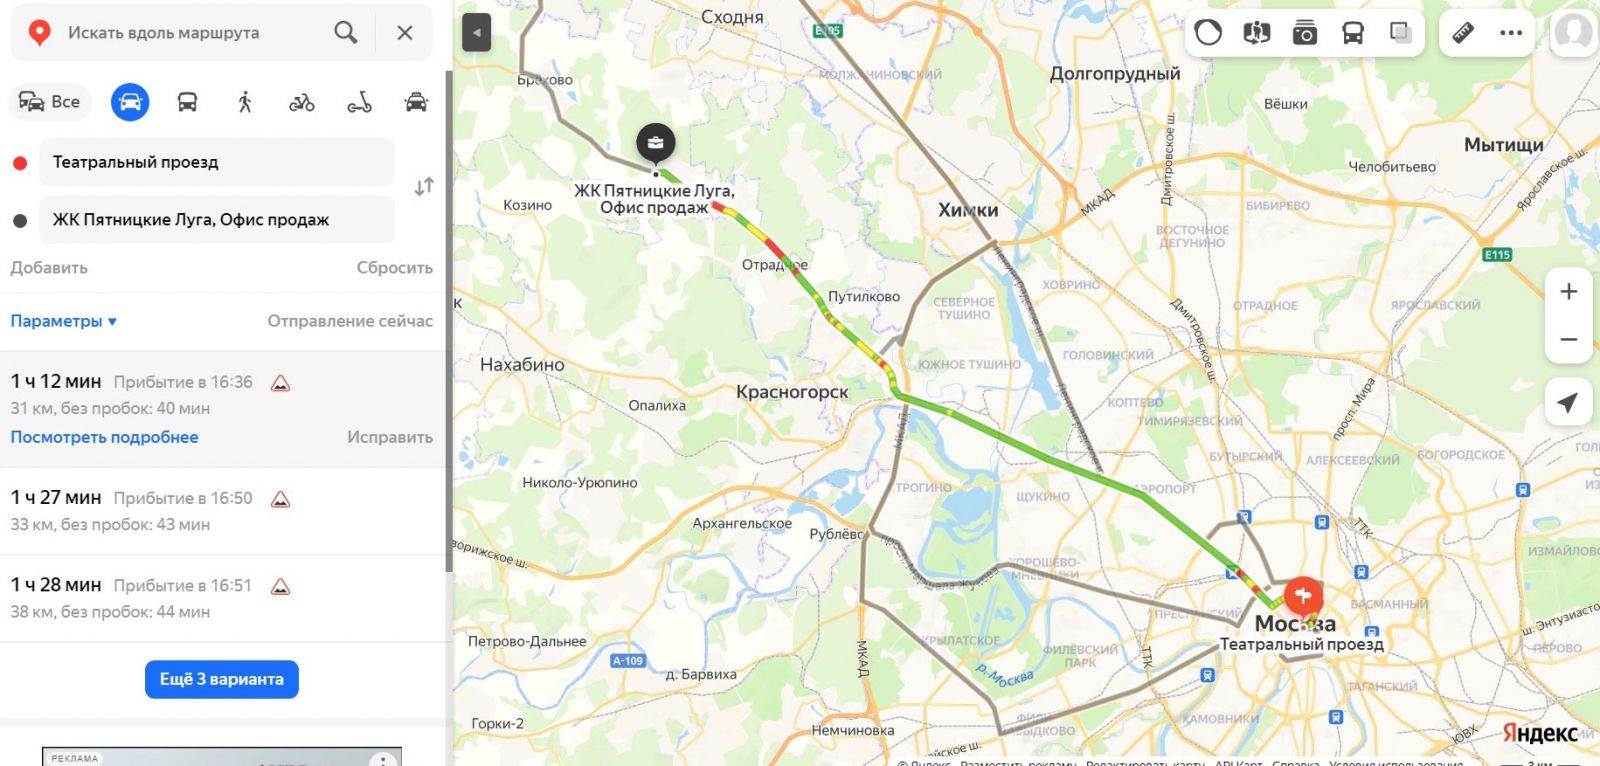Zoom in the map with plus
The height and width of the screenshot is (766, 1600).
(1569, 291)
